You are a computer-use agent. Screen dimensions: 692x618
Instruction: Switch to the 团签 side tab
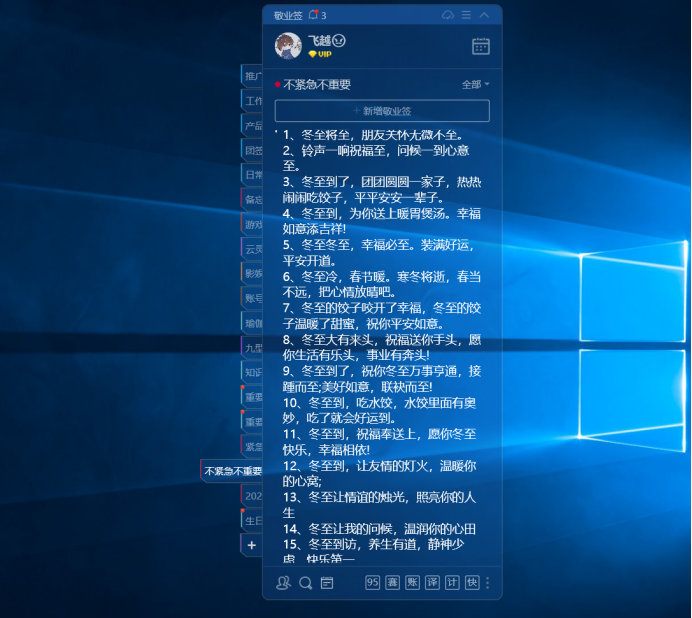252,151
